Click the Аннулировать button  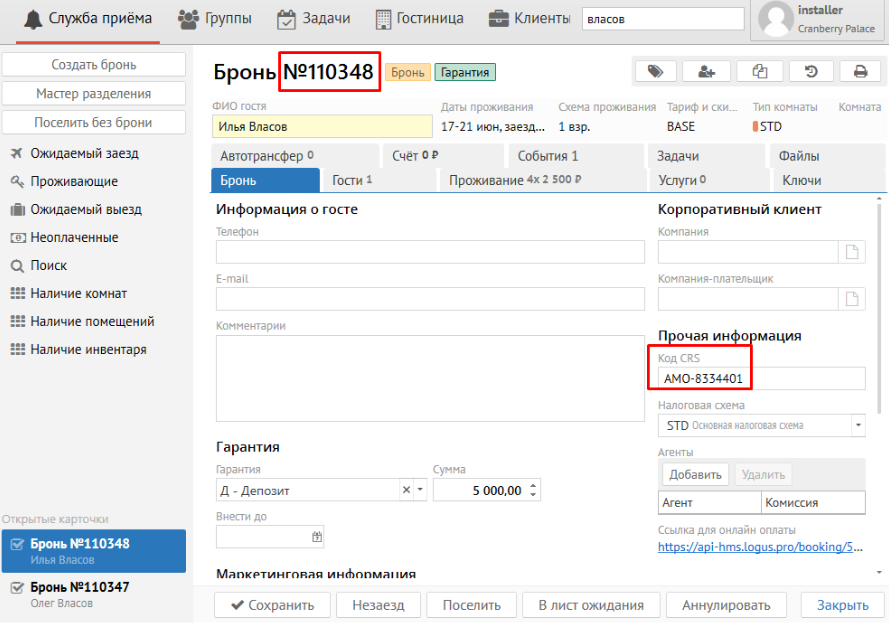pyautogui.click(x=726, y=605)
